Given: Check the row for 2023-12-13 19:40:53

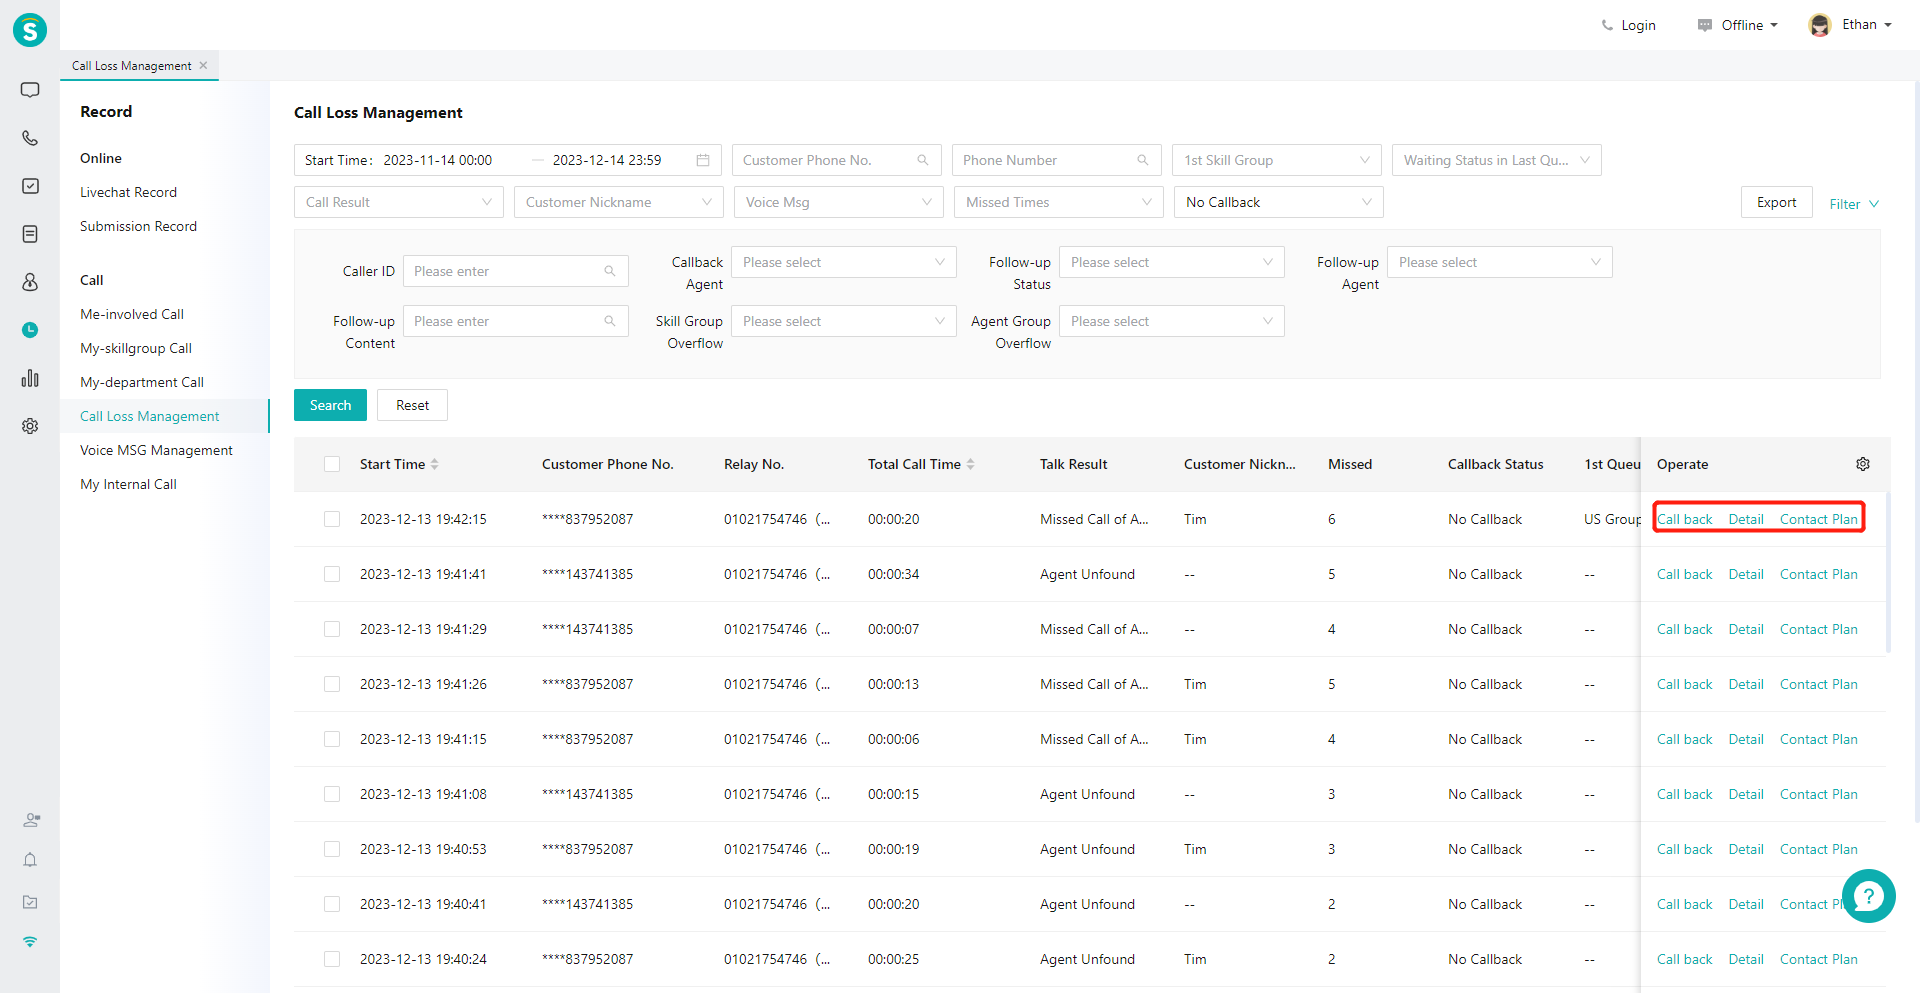Looking at the screenshot, I should point(332,849).
